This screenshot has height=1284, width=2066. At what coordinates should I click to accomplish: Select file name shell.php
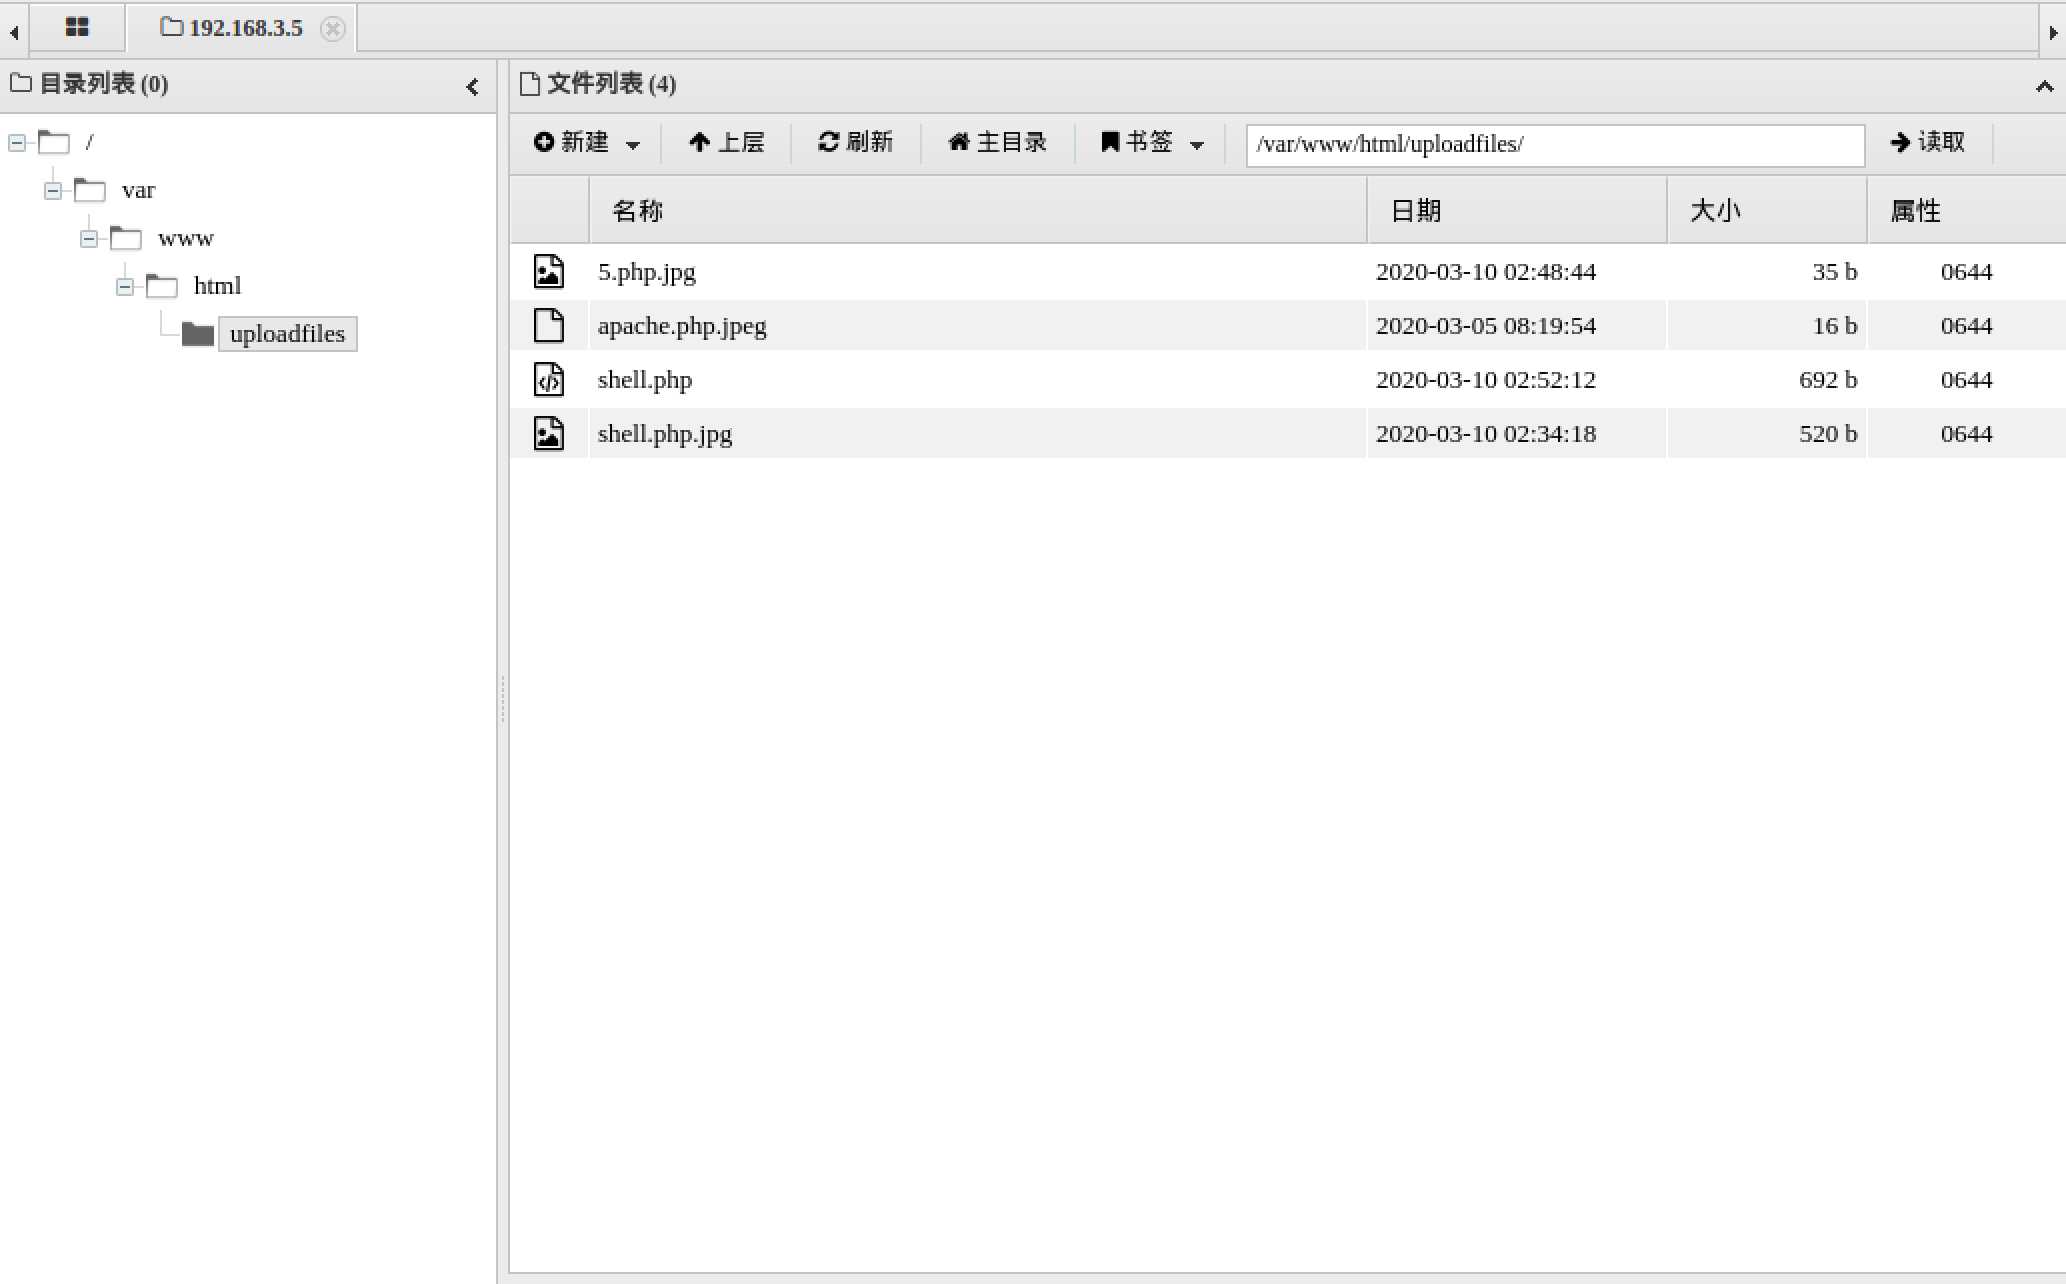pyautogui.click(x=645, y=381)
